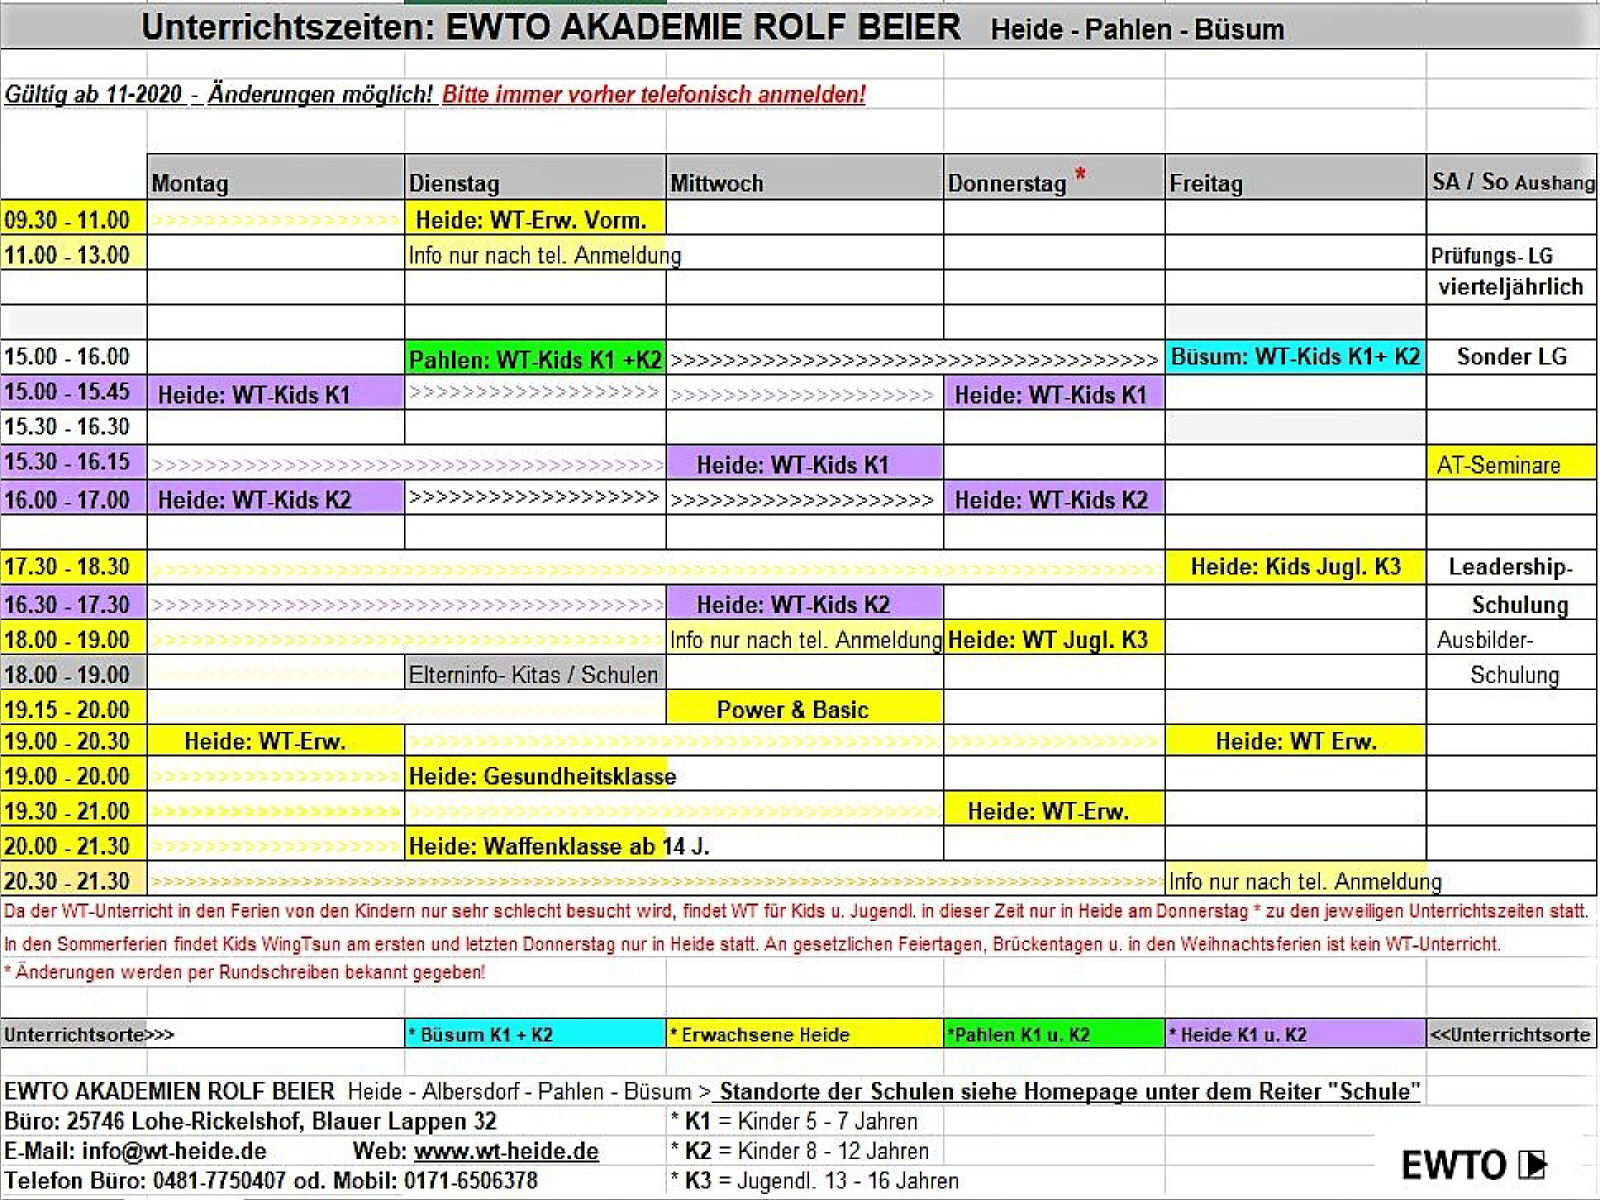The width and height of the screenshot is (1600, 1200).
Task: Click Info nur nach tel. Anmeldung under Mittwoch
Action: click(805, 639)
